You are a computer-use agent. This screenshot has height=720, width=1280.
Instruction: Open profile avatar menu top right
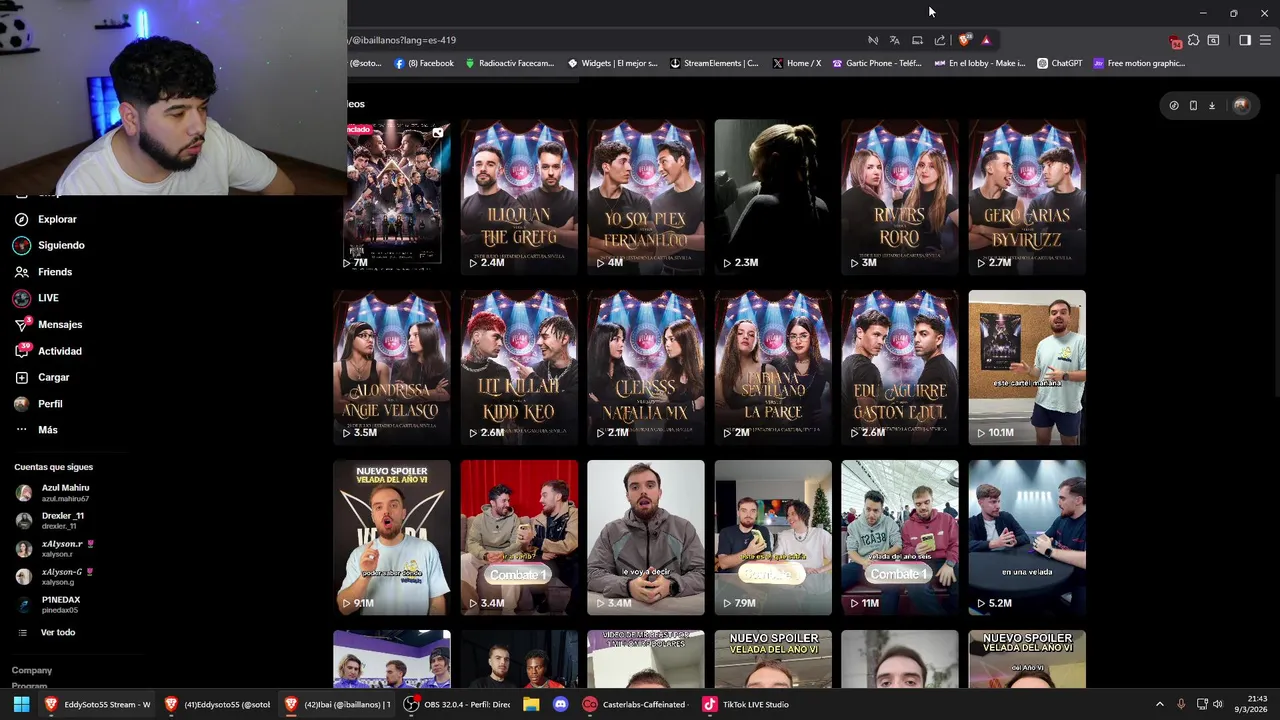[1241, 105]
